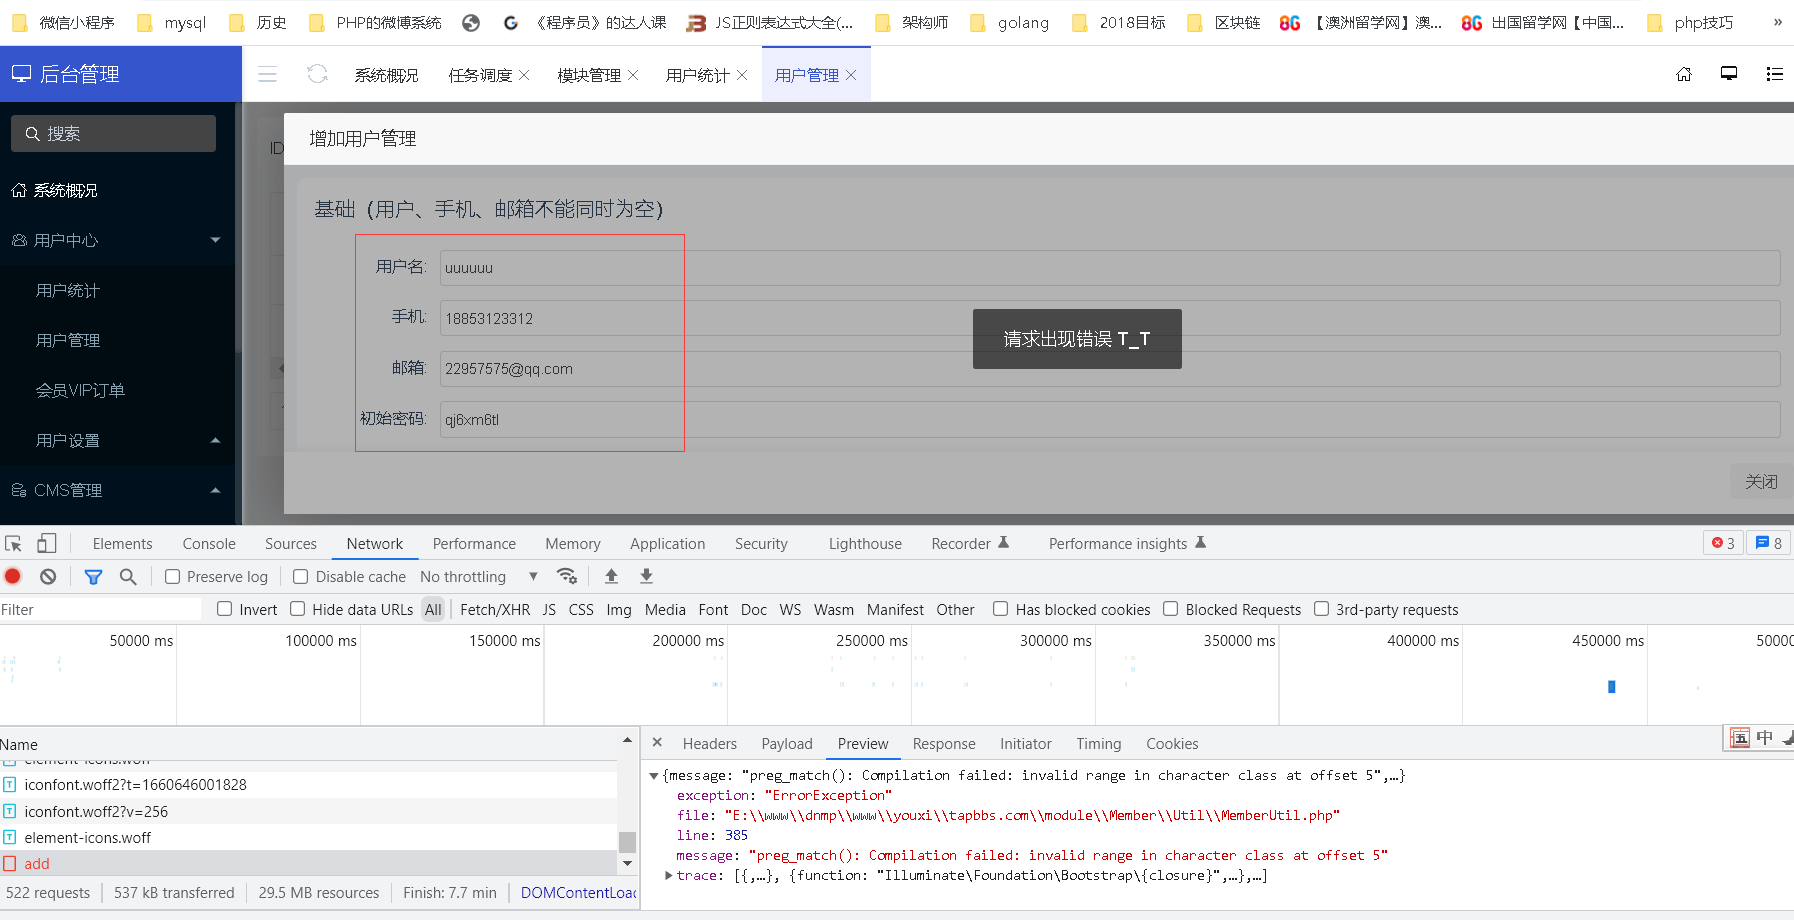
Task: Switch to the Console tab
Action: click(x=209, y=543)
